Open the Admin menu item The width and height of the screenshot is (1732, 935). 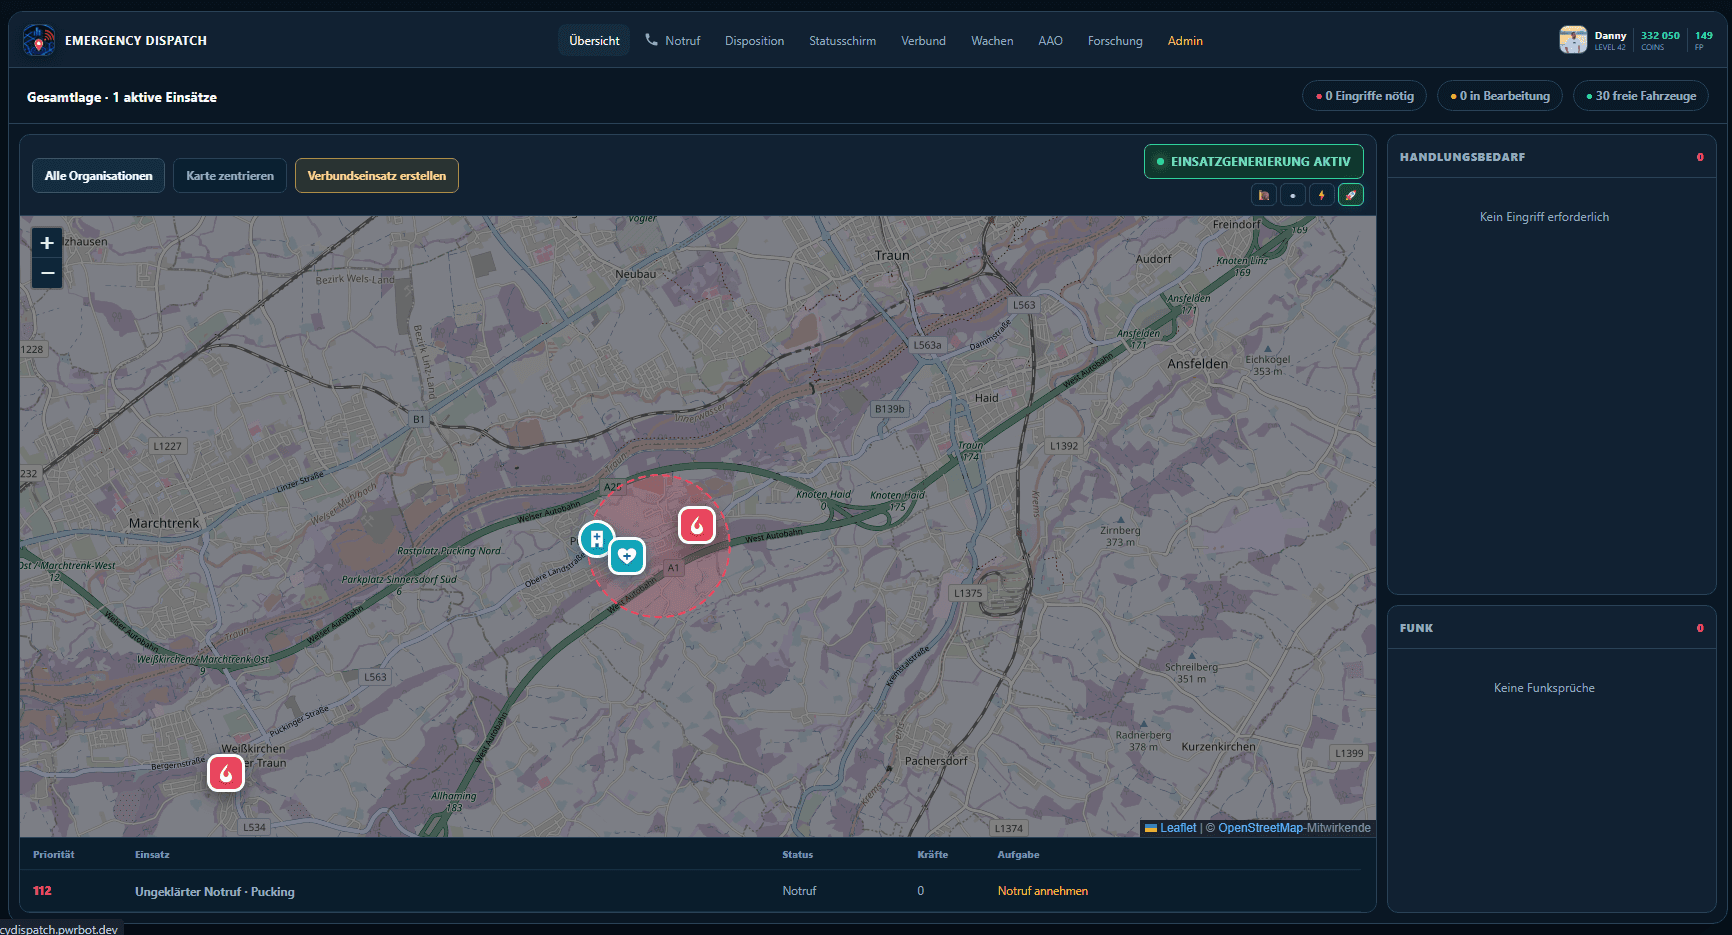1185,41
